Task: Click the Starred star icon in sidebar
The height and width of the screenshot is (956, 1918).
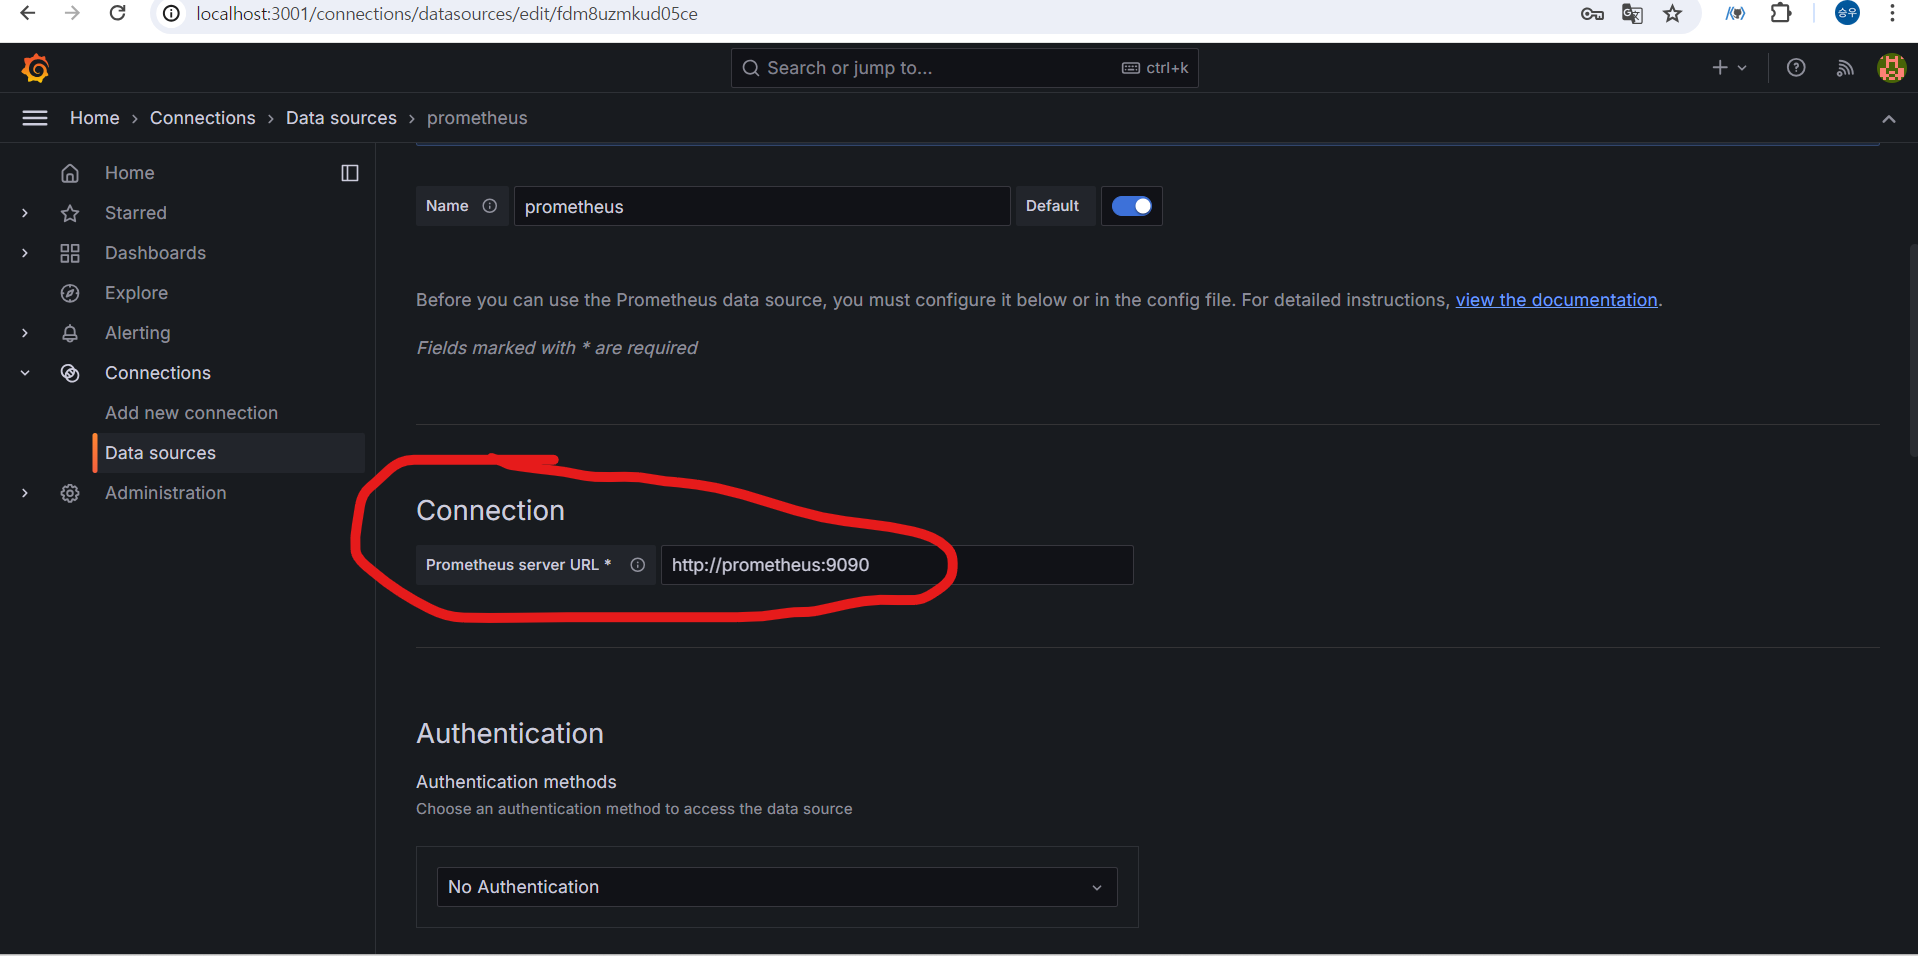Action: (70, 213)
